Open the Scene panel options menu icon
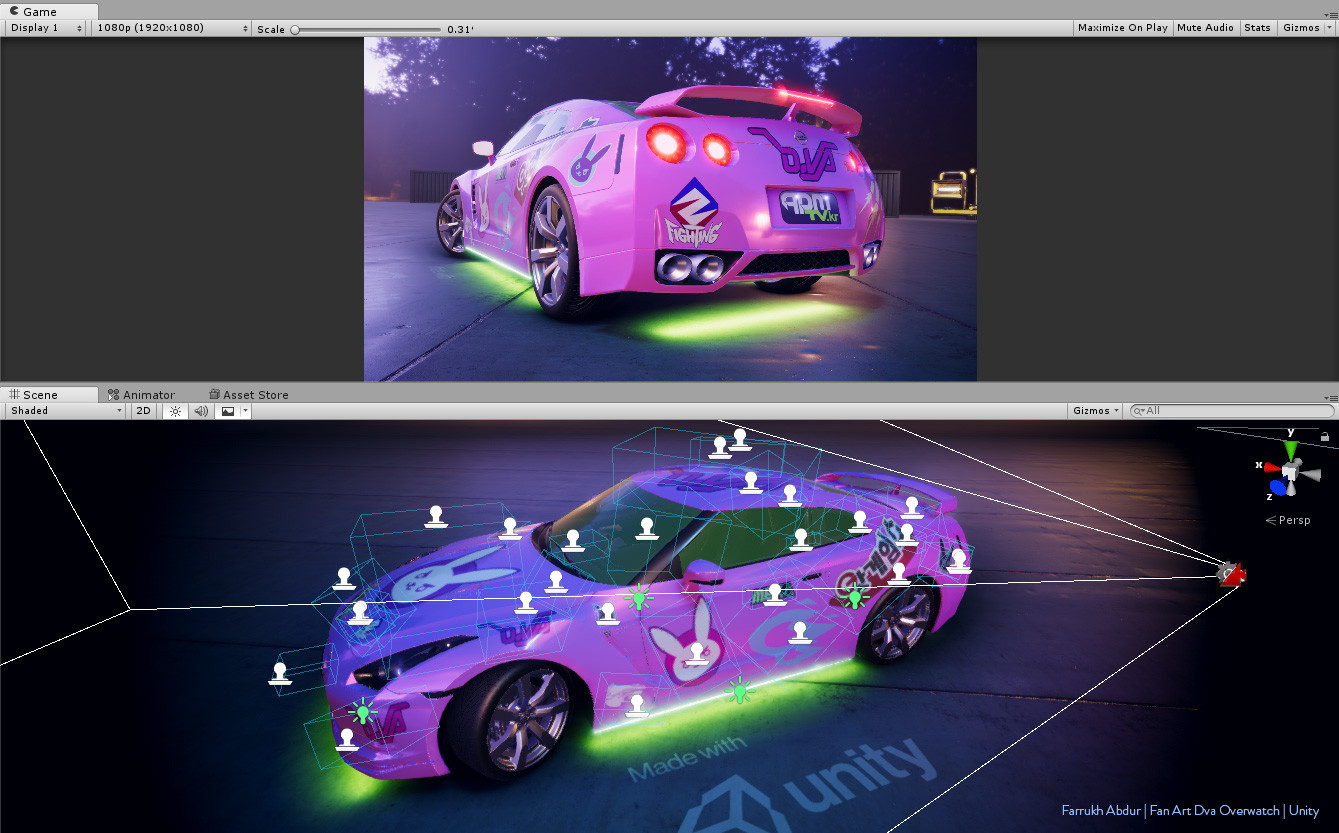 coord(1331,398)
